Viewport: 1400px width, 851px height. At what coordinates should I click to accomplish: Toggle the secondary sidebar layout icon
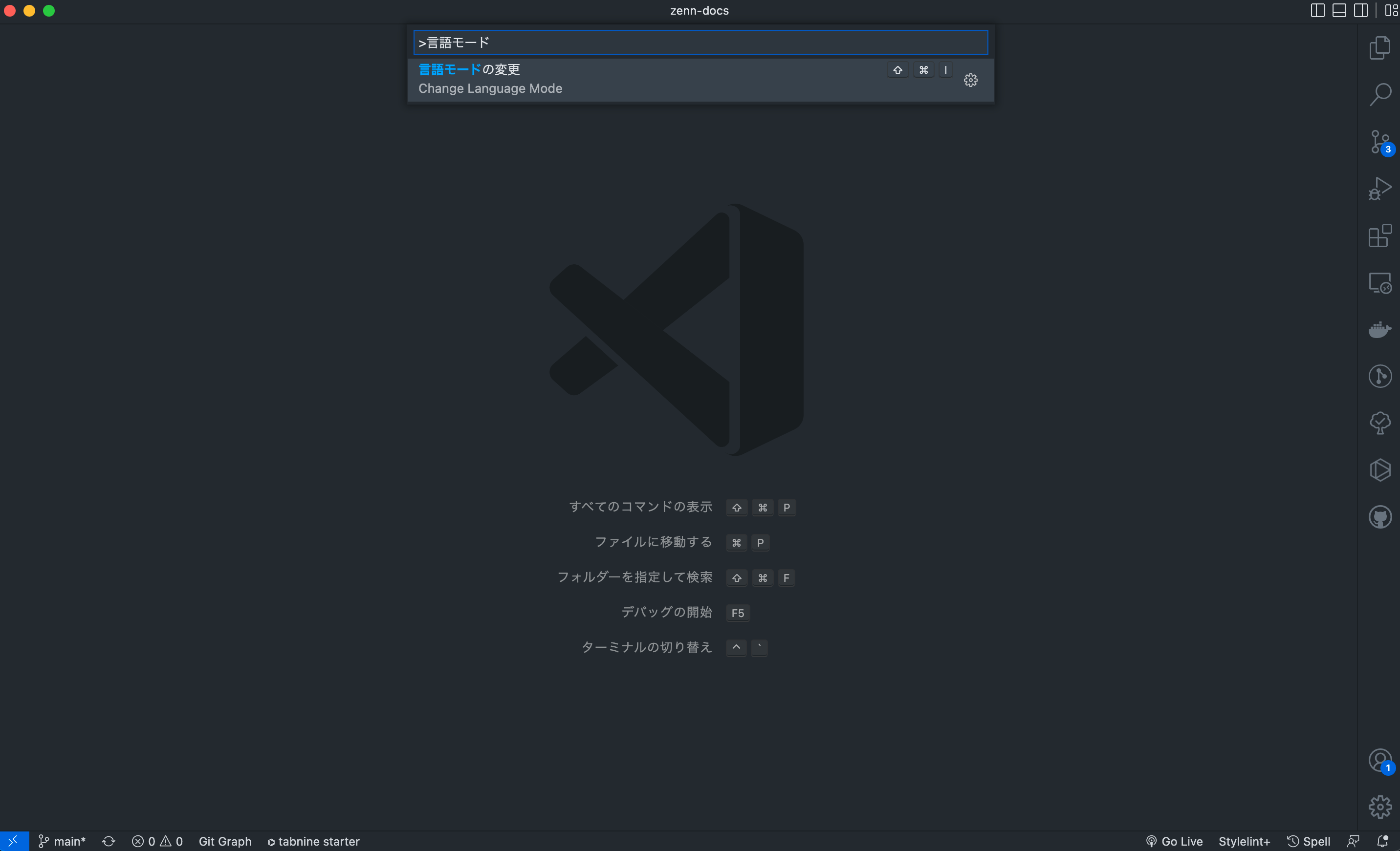[1361, 11]
